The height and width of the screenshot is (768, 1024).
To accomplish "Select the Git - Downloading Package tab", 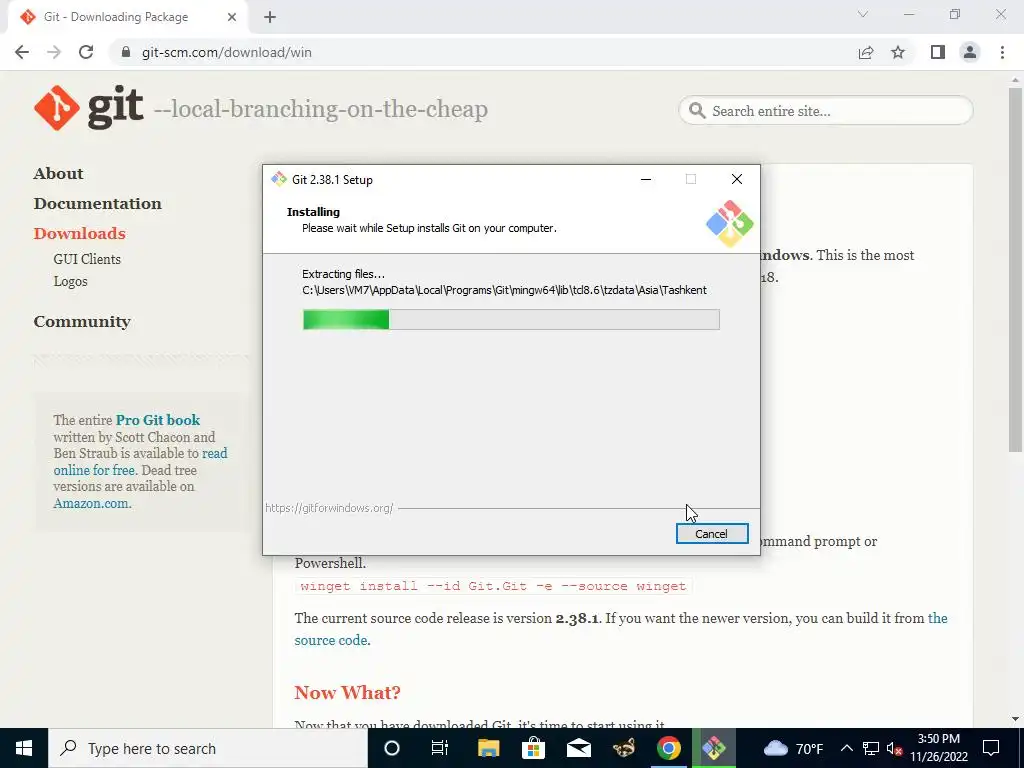I will pos(128,18).
